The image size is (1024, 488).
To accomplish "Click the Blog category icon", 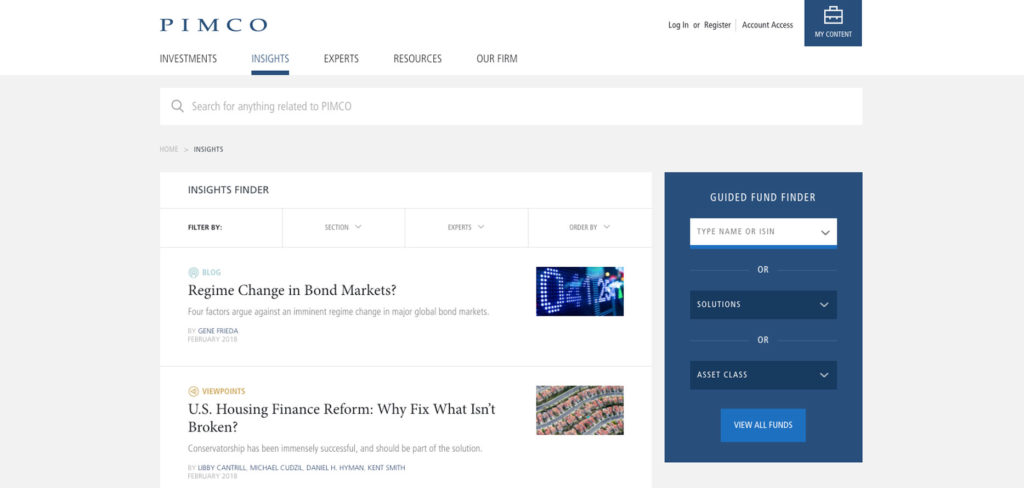I will coord(193,272).
